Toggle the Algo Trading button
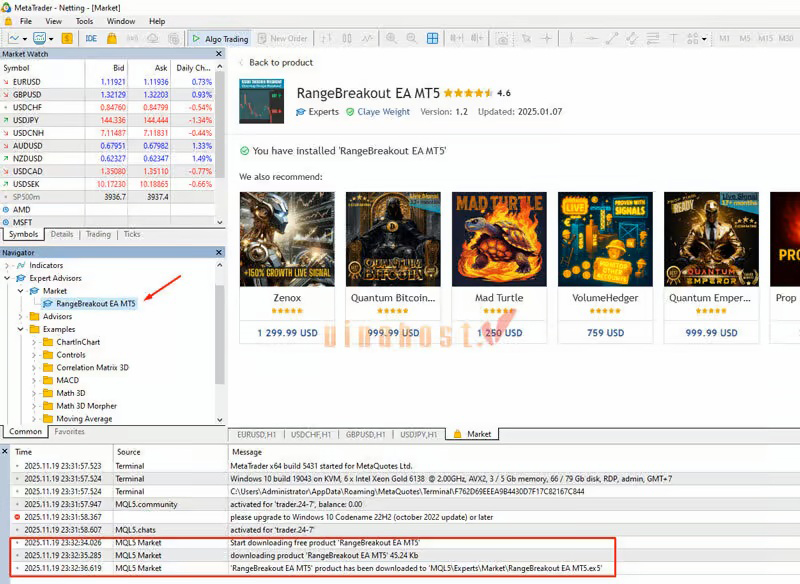 [x=219, y=38]
